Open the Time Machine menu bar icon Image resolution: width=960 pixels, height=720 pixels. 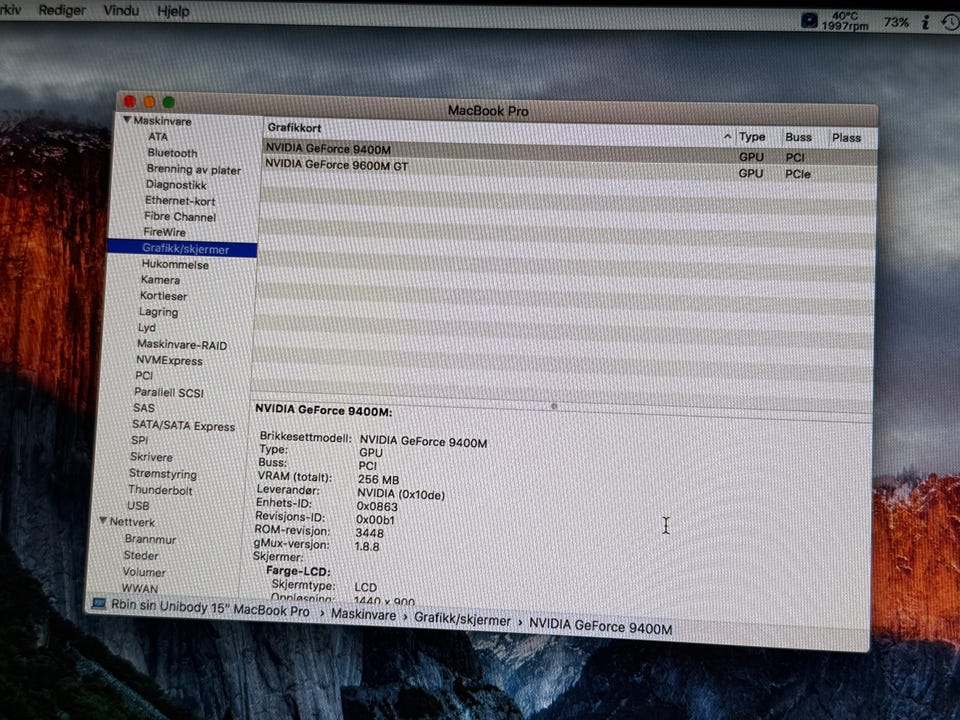coord(951,23)
